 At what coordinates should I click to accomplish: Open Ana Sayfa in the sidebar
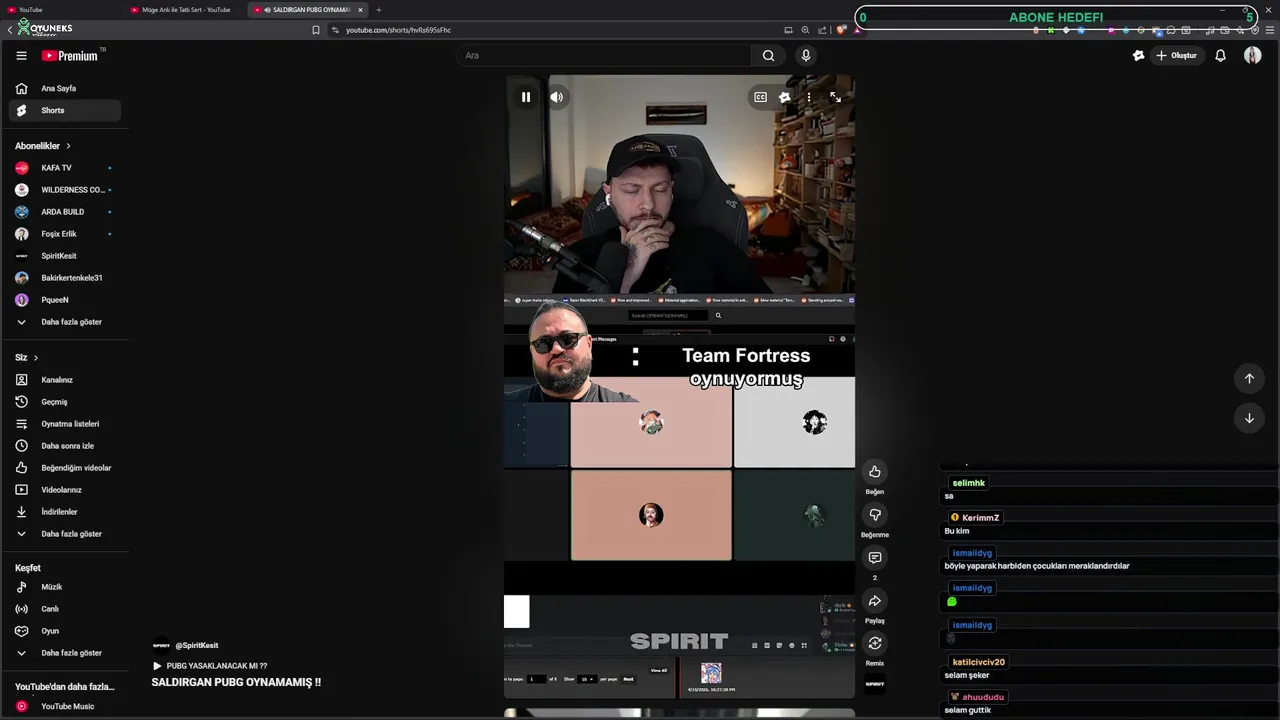click(x=65, y=88)
